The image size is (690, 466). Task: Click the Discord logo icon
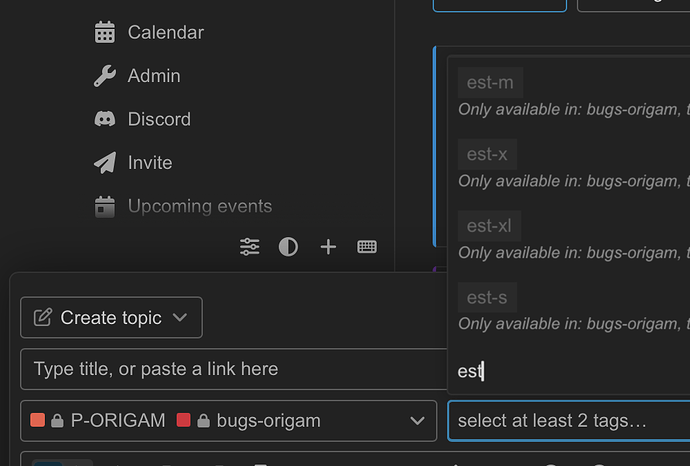105,119
